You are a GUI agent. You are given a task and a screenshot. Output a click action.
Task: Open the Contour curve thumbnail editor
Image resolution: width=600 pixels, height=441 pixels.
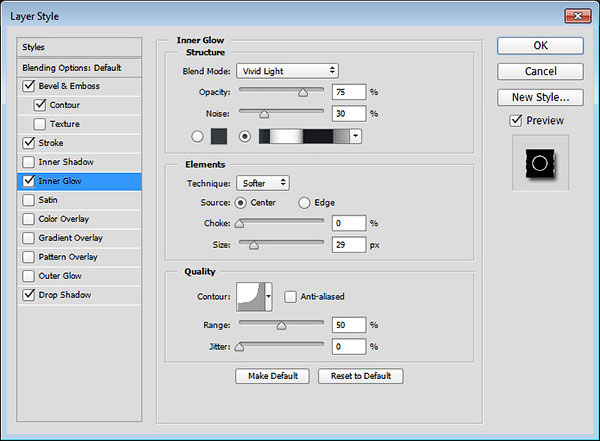tap(251, 297)
